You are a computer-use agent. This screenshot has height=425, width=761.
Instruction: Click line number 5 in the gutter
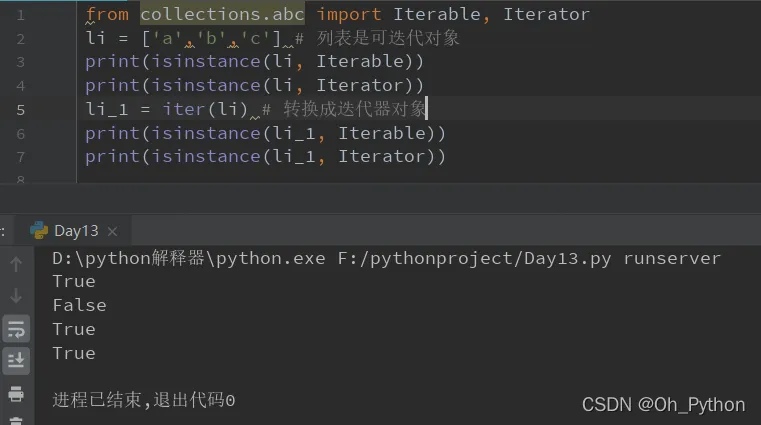pyautogui.click(x=21, y=109)
